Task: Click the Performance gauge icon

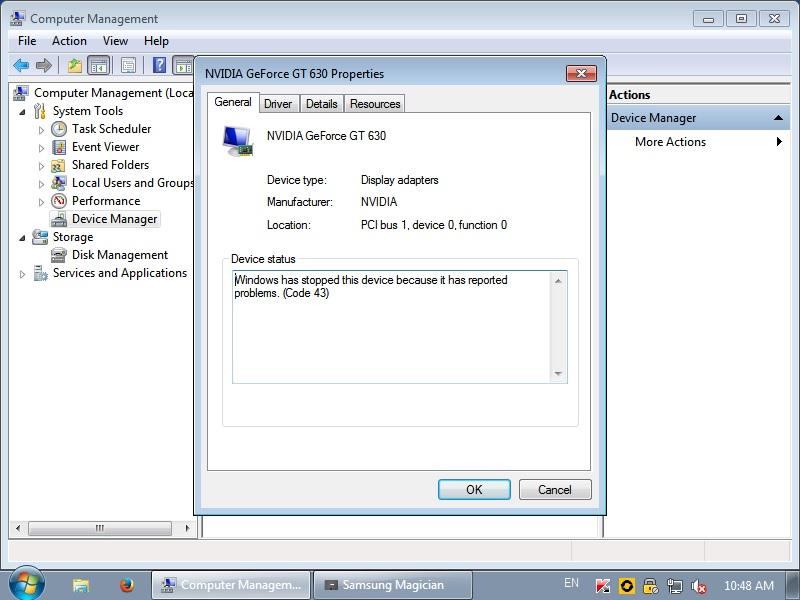Action: click(x=59, y=201)
